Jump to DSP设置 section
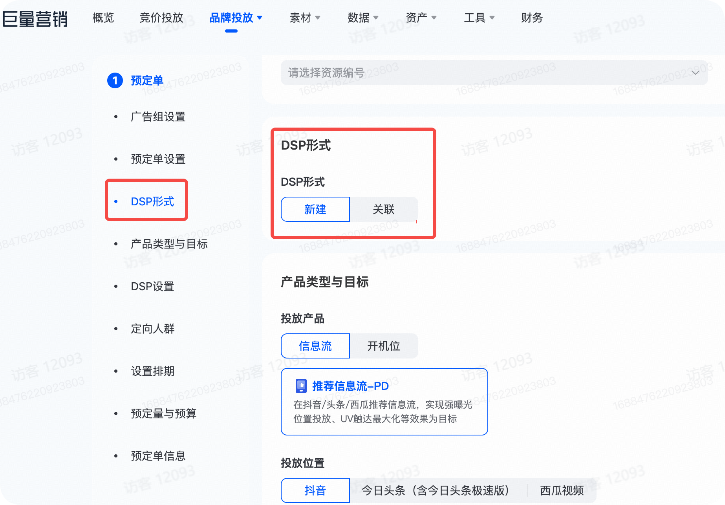The width and height of the screenshot is (725, 505). point(152,286)
